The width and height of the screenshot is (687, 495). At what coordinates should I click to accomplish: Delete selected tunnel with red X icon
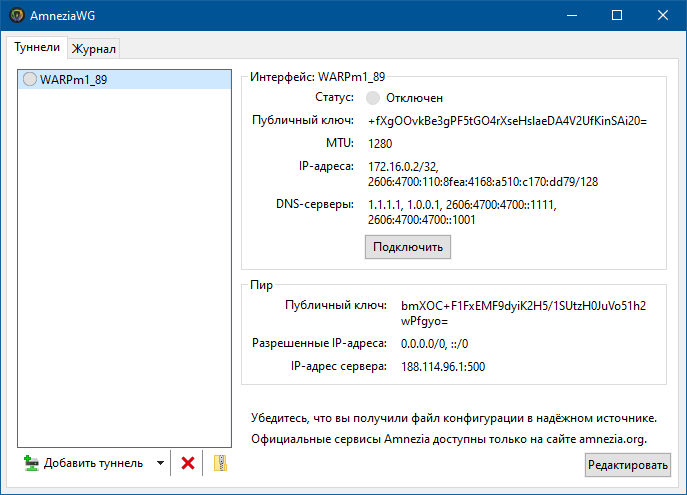tap(187, 463)
